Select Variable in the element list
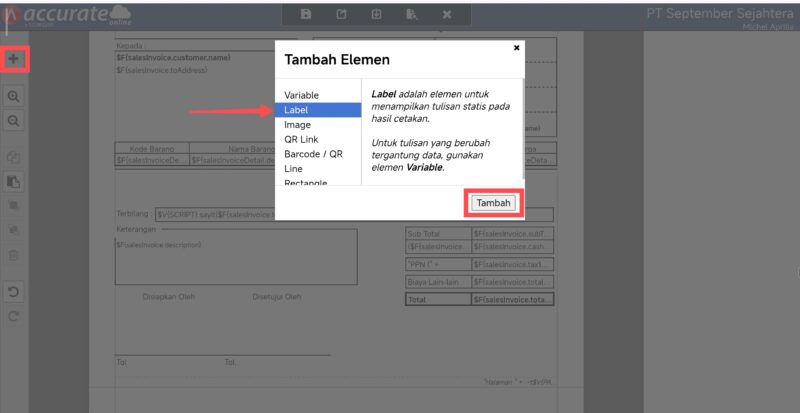The height and width of the screenshot is (413, 800). [301, 95]
